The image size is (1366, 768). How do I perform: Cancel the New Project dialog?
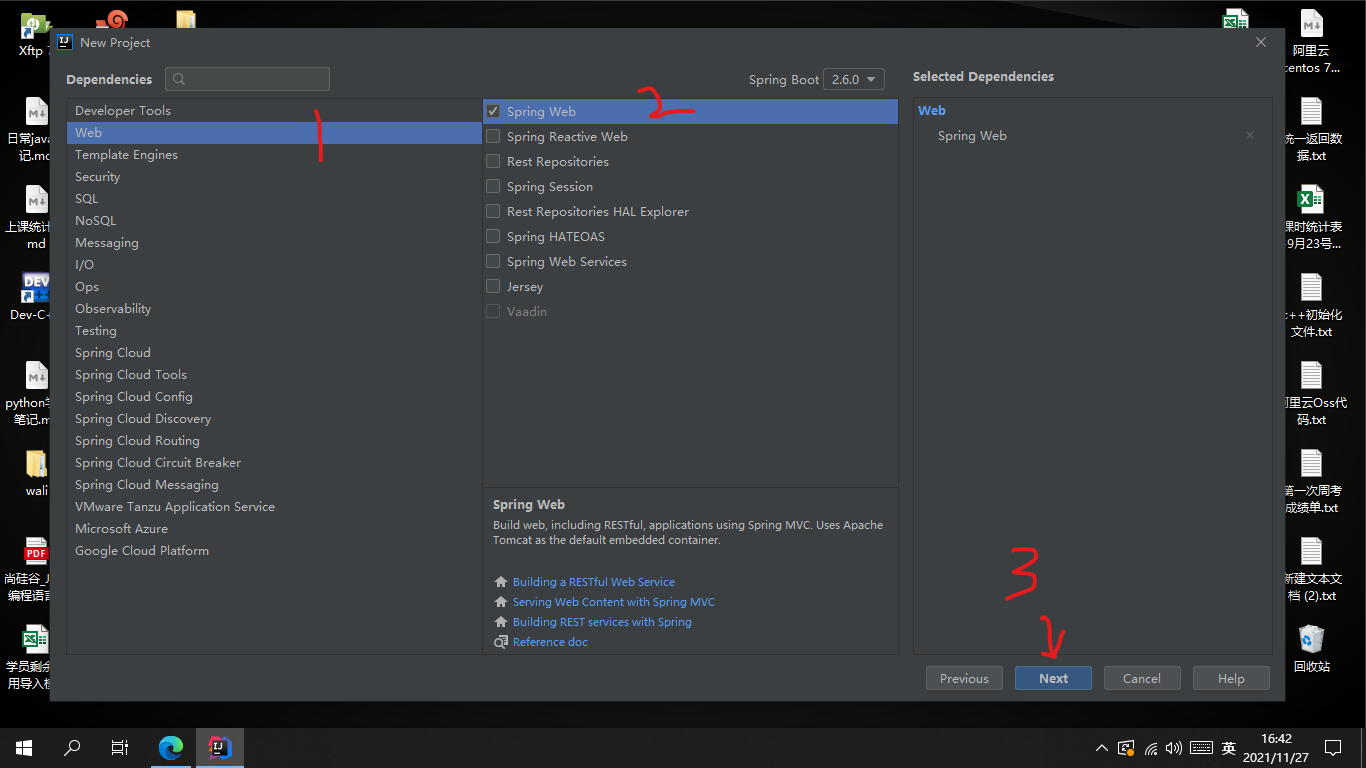[x=1142, y=678]
